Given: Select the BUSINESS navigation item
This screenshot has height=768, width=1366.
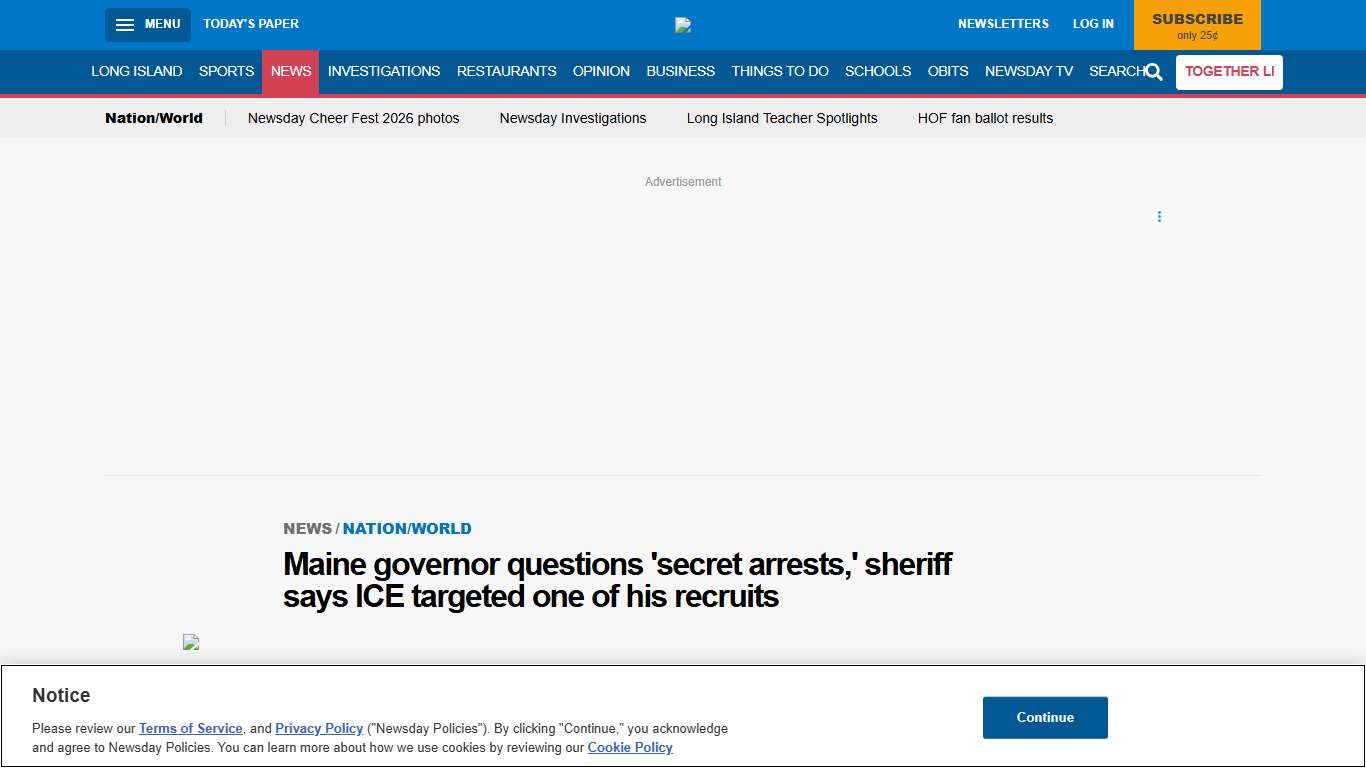Looking at the screenshot, I should tap(680, 71).
